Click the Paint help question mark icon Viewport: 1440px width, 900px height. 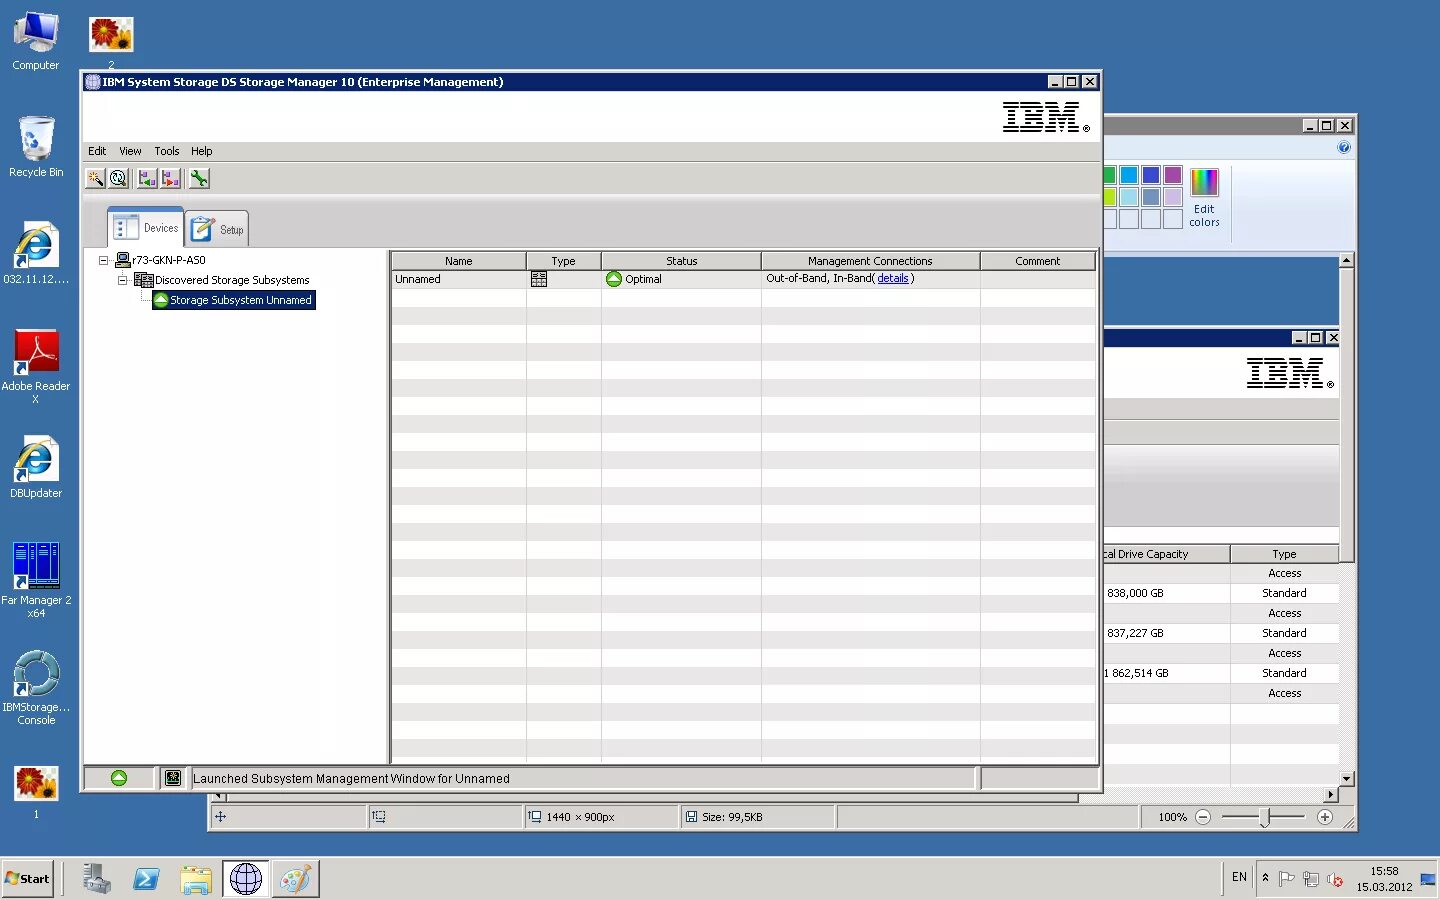(1344, 147)
